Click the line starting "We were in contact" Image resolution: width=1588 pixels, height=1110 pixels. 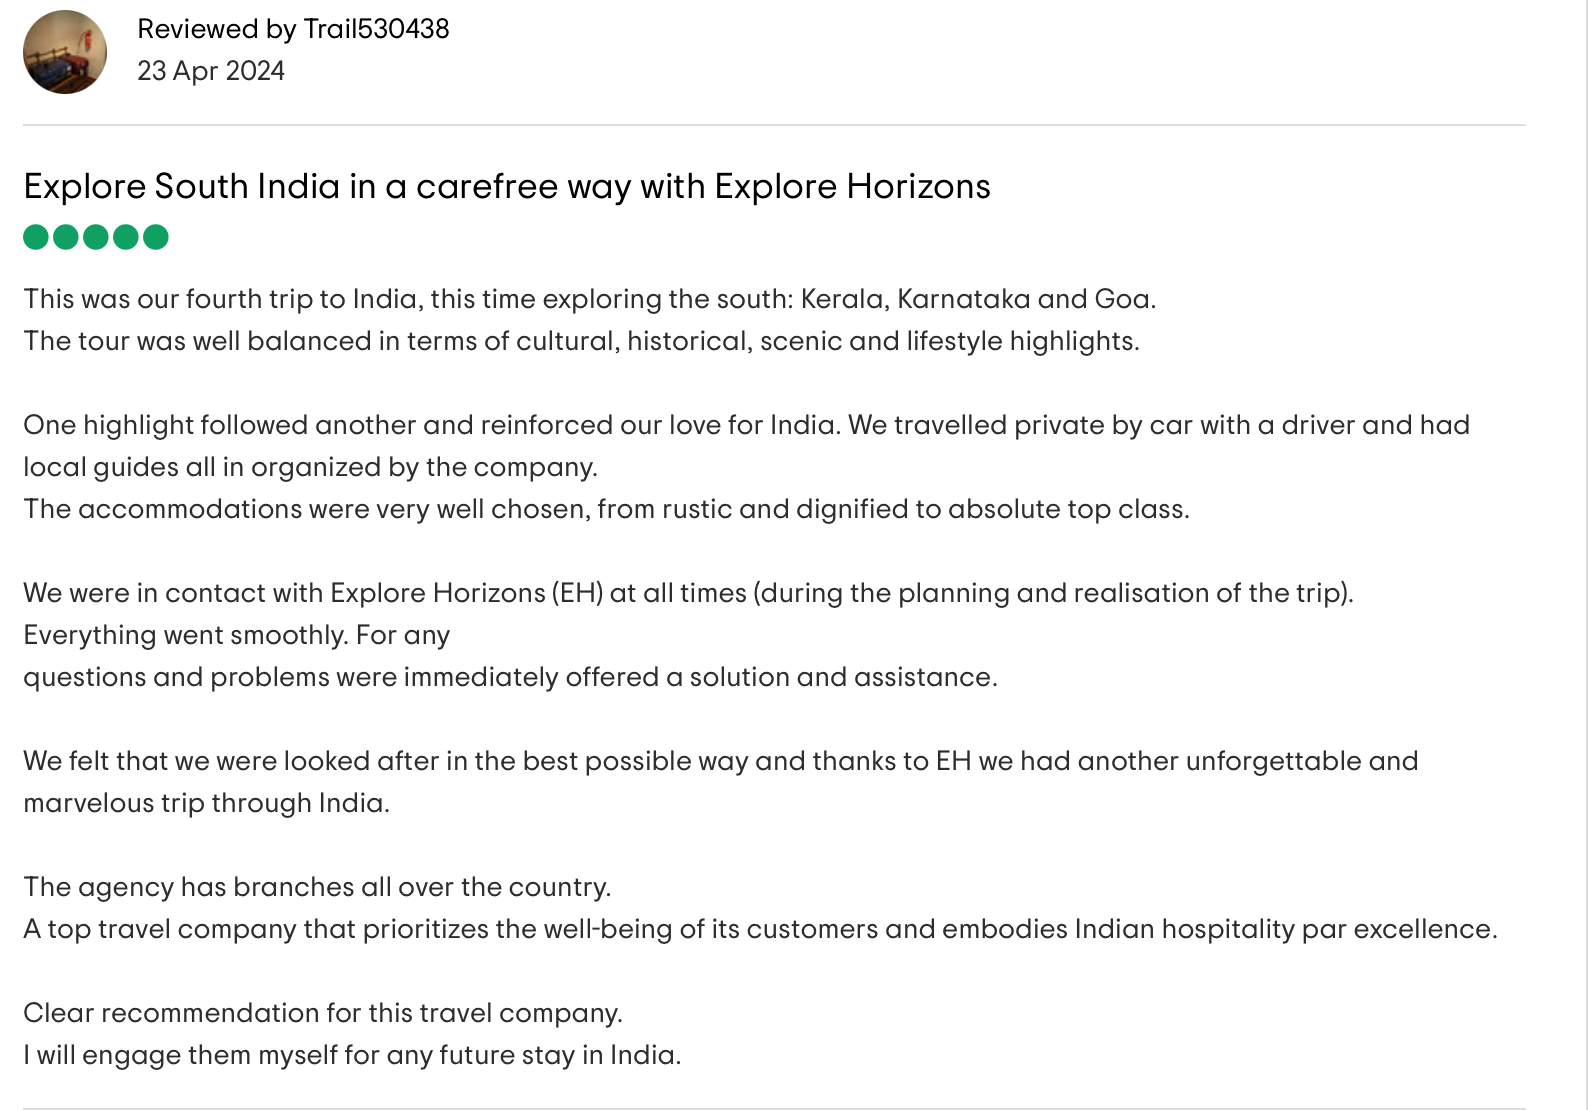tap(688, 593)
